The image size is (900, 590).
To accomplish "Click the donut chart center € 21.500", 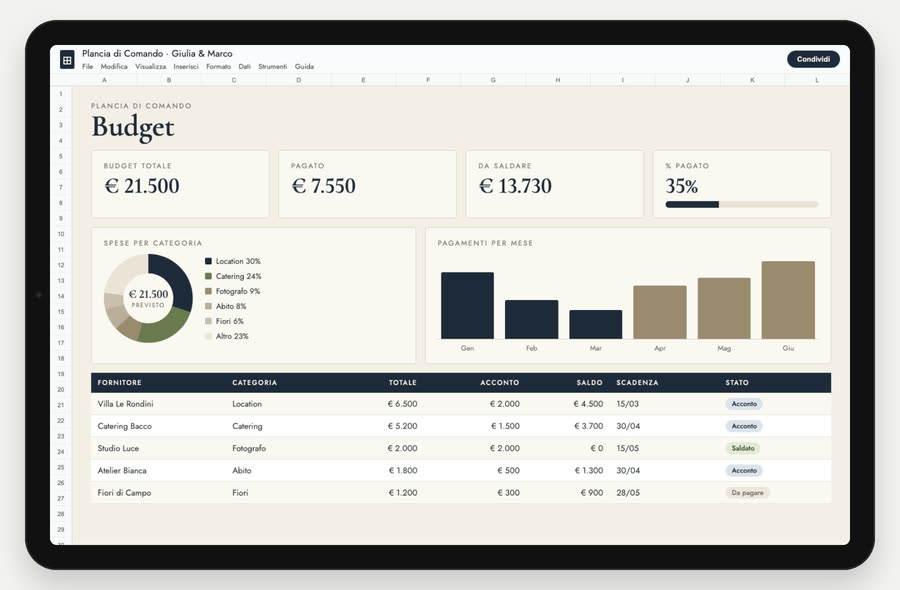I will tap(148, 294).
